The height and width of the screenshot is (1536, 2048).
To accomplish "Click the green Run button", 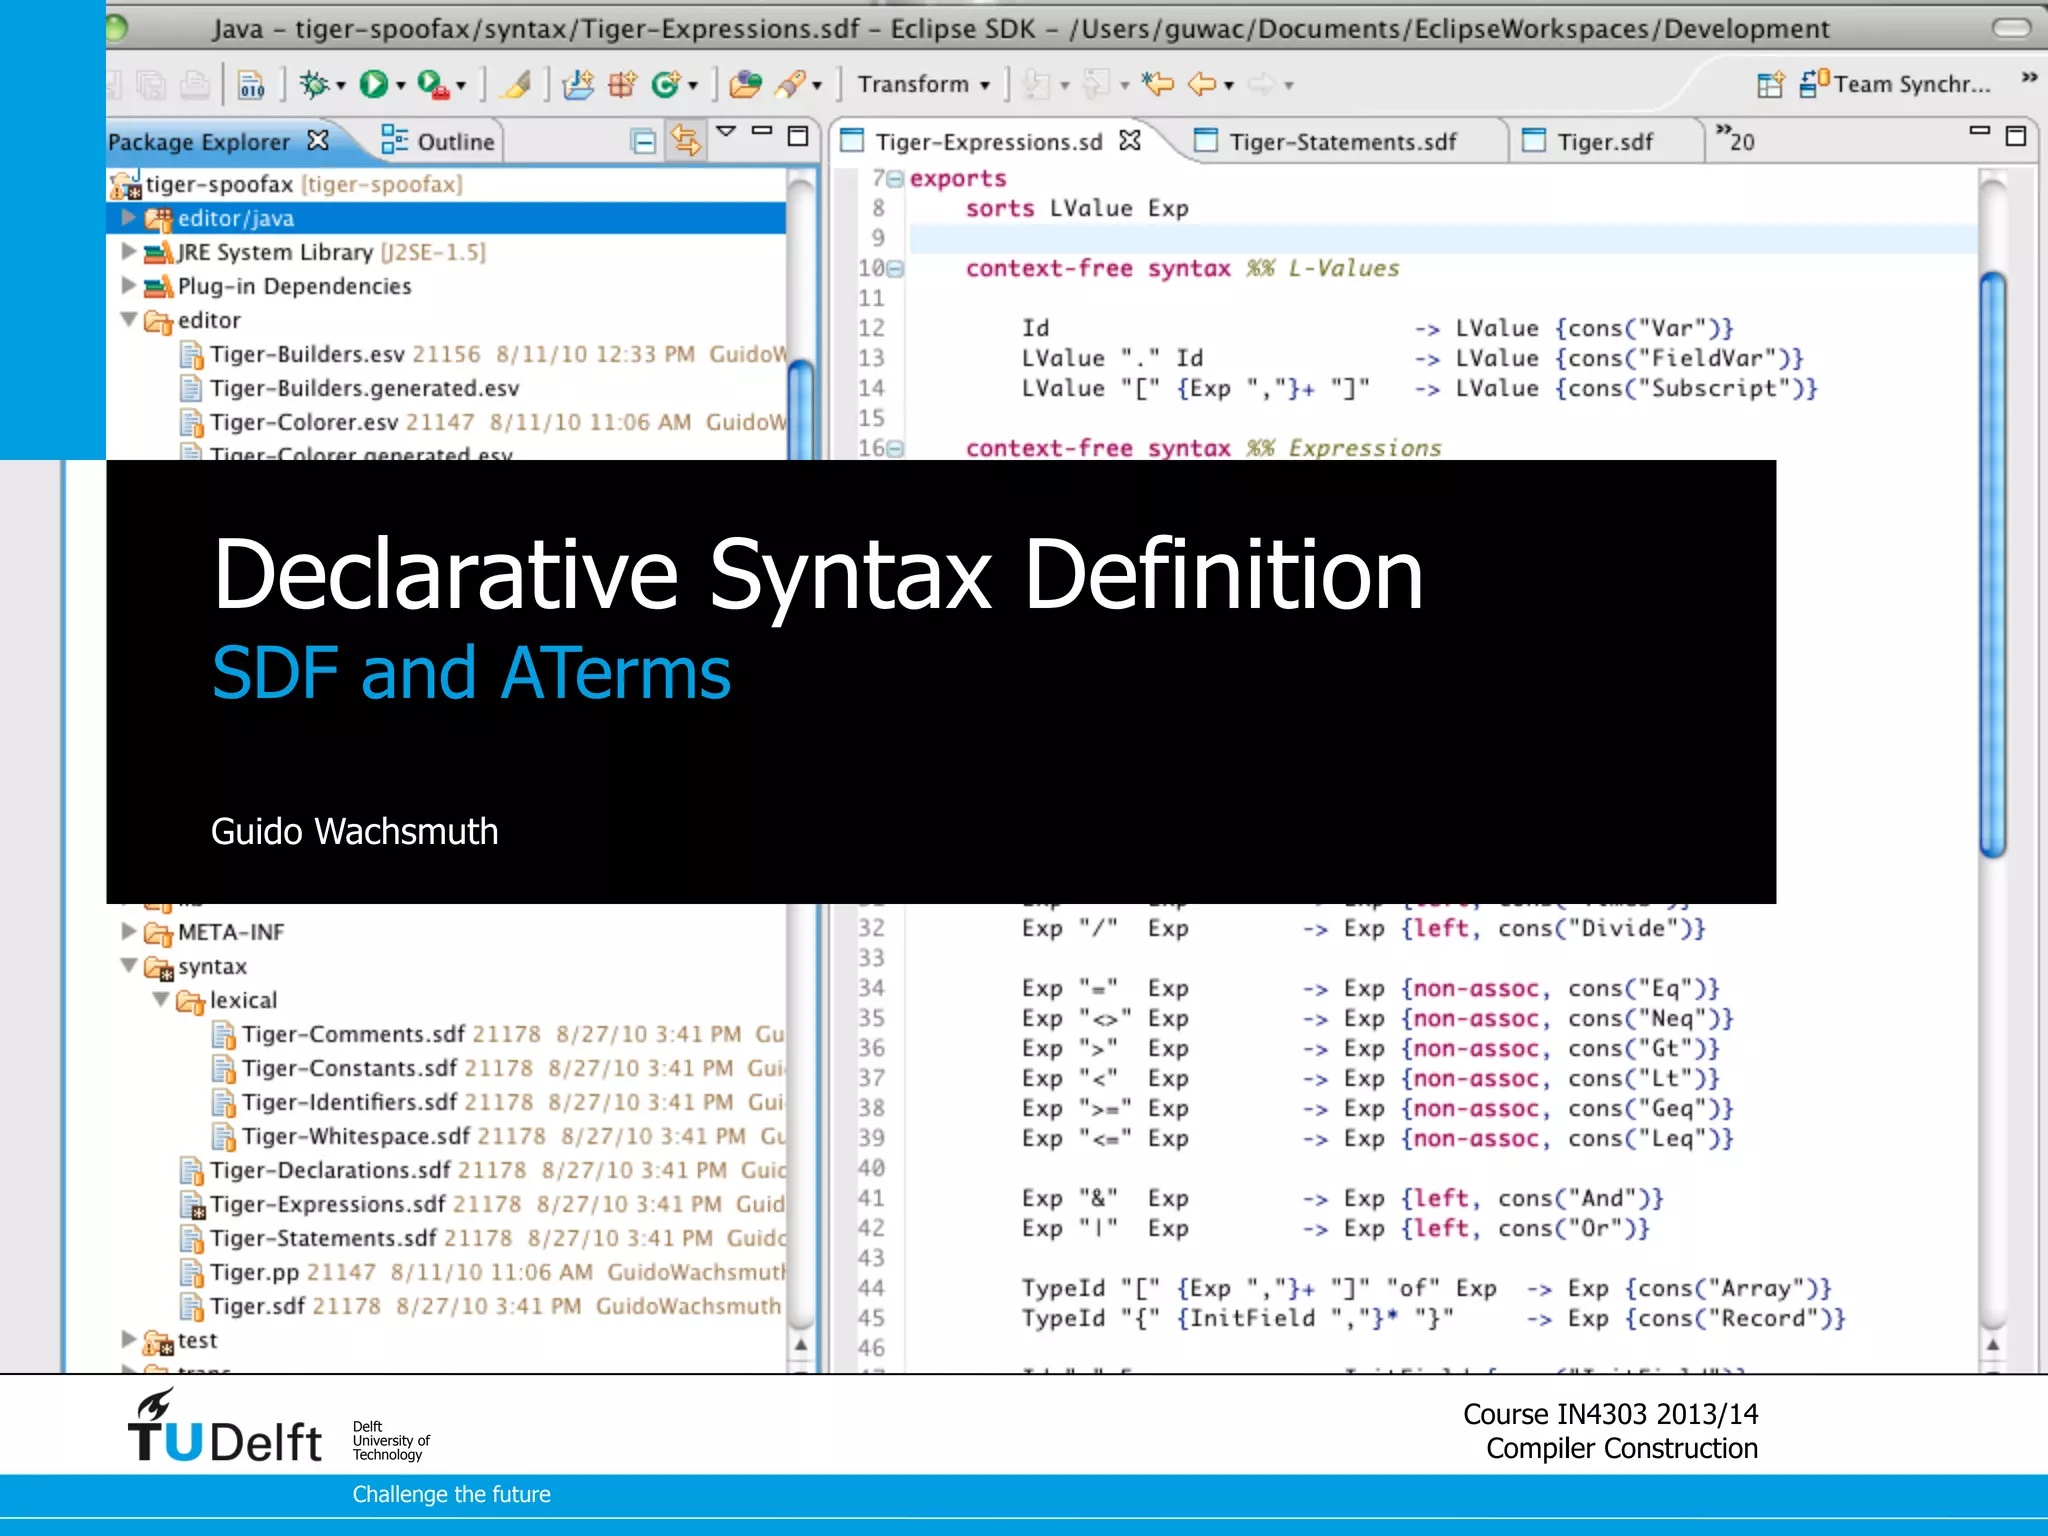I will point(374,85).
